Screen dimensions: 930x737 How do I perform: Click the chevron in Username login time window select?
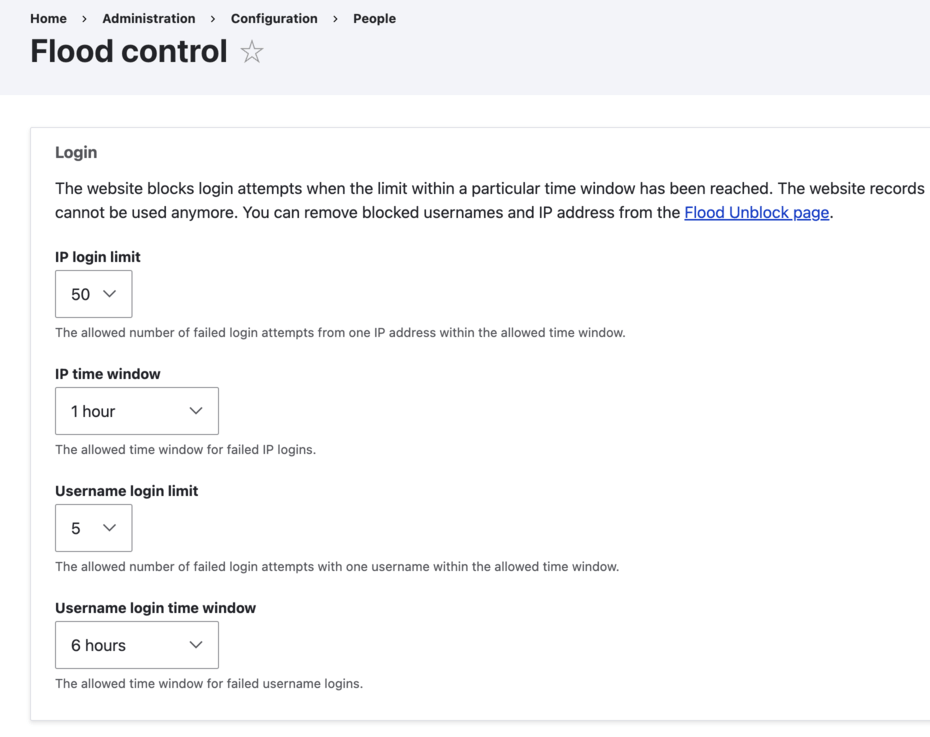[196, 645]
